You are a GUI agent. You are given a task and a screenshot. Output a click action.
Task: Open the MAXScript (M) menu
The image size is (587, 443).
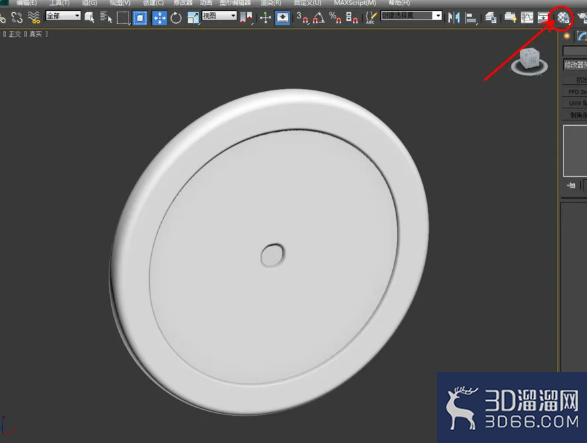pyautogui.click(x=355, y=3)
